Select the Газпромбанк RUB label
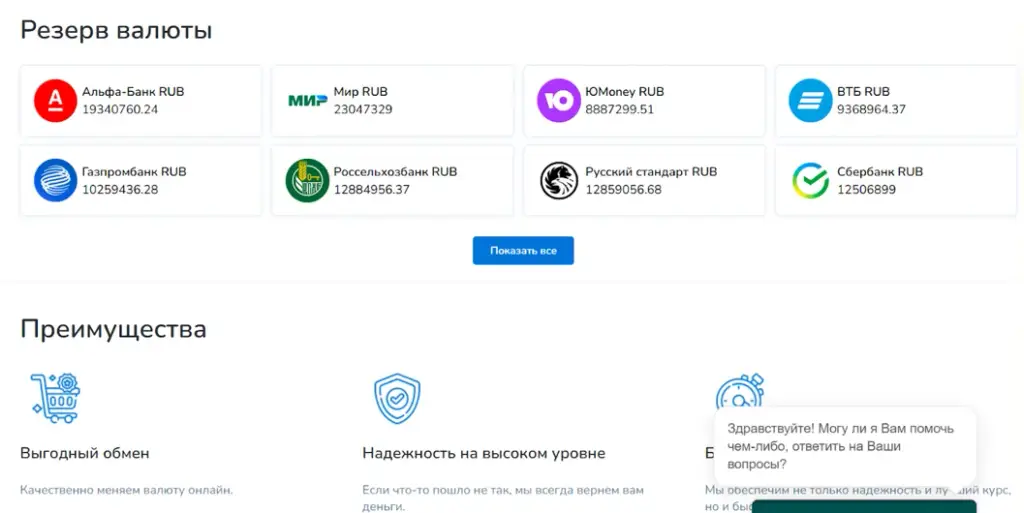Image resolution: width=1024 pixels, height=513 pixels. 134,172
